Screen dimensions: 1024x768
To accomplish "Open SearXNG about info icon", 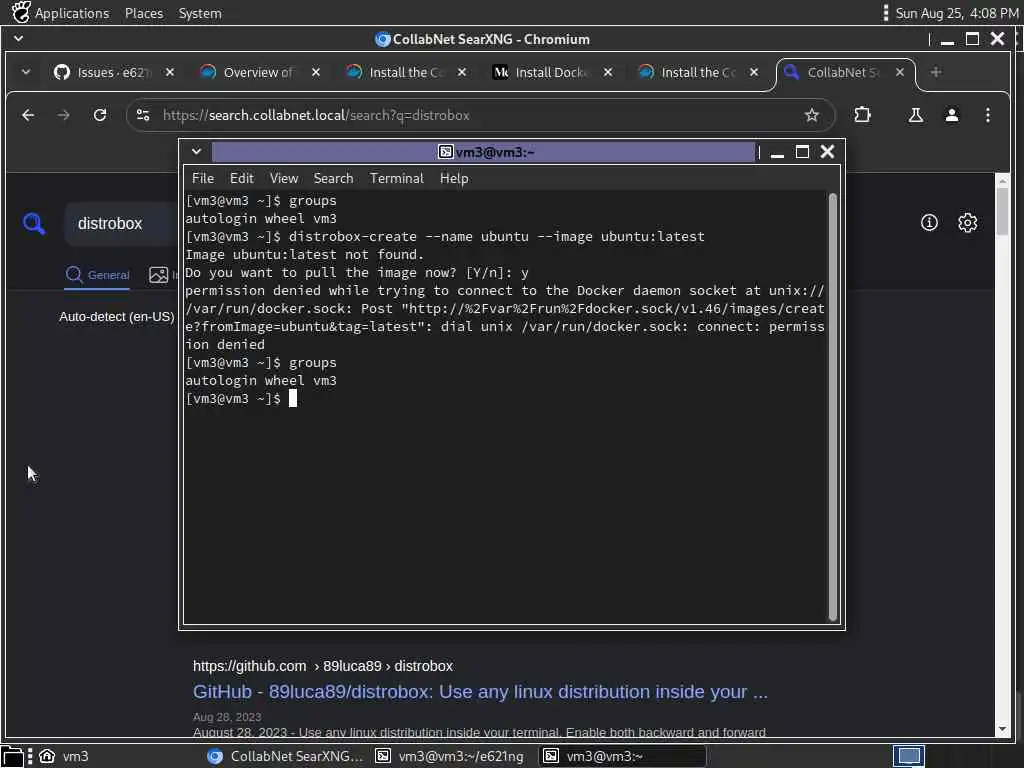I will point(929,223).
